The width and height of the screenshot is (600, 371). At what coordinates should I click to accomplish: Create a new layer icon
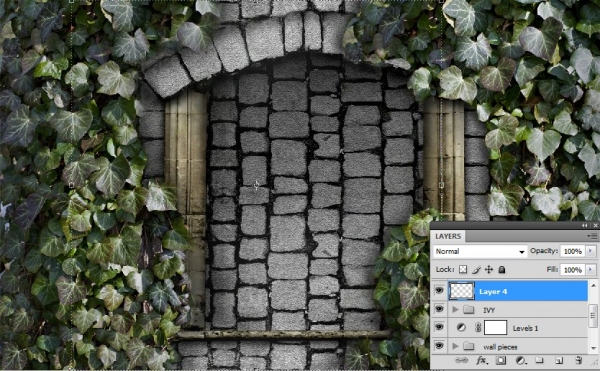(559, 360)
